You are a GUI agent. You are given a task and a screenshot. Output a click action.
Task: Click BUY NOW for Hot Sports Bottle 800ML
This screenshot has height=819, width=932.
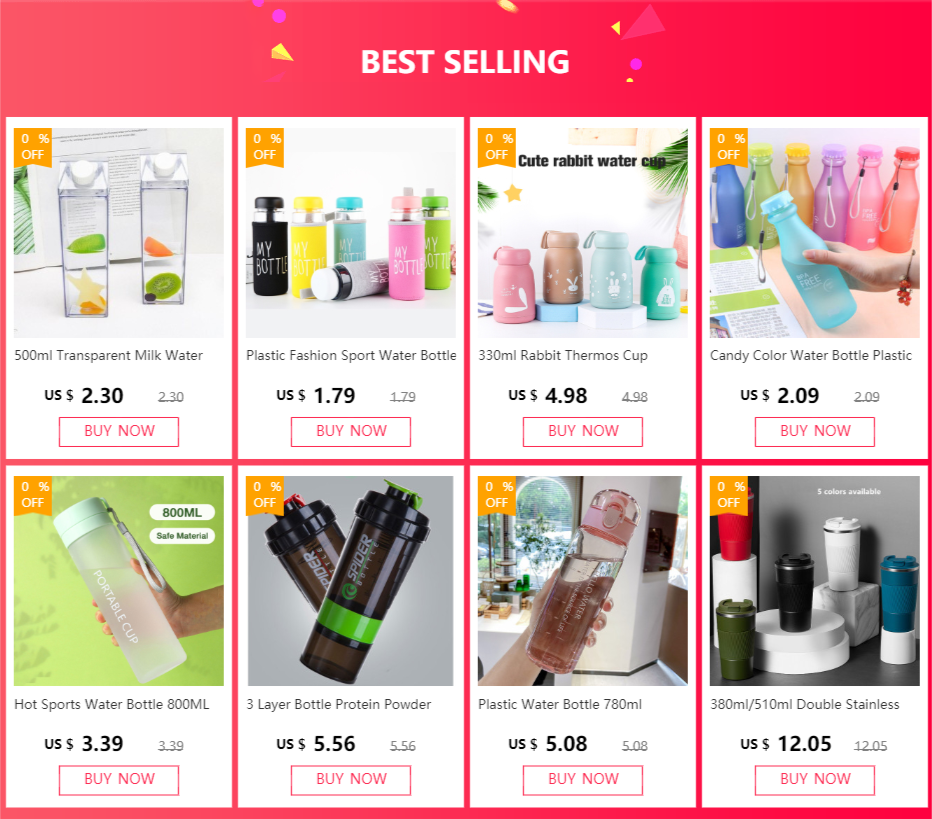tap(119, 780)
